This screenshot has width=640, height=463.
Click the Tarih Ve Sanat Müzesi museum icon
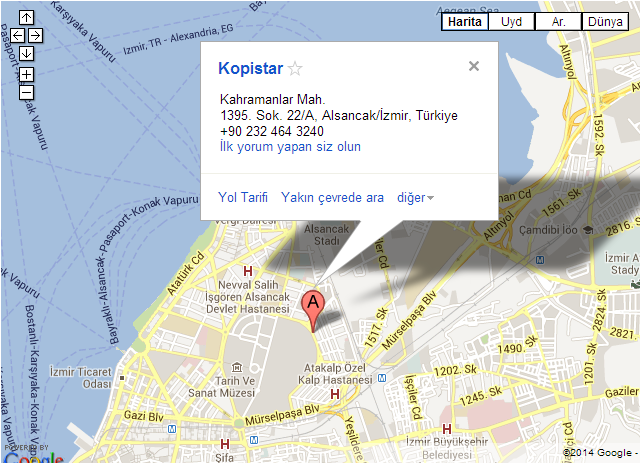[237, 367]
